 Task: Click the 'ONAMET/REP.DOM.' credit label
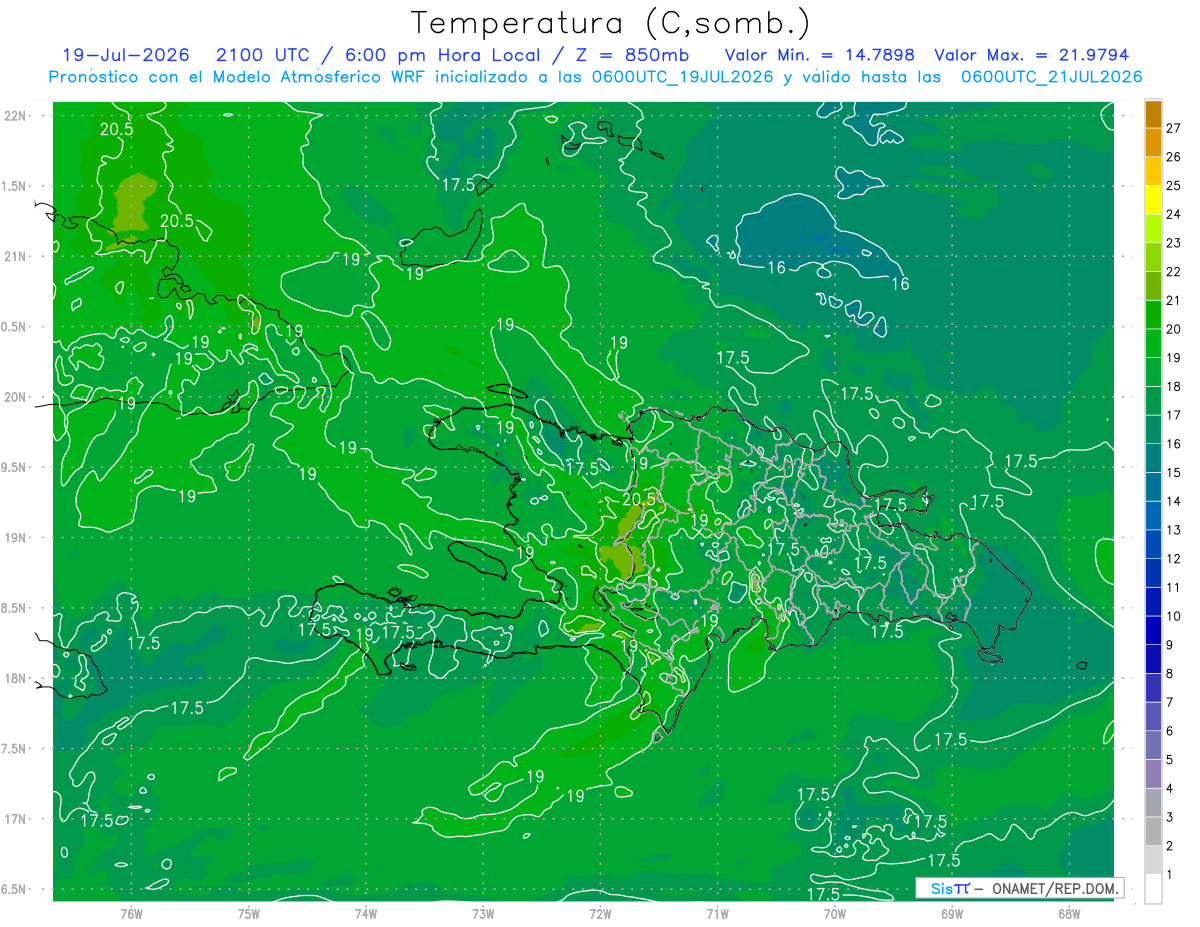coord(1053,888)
